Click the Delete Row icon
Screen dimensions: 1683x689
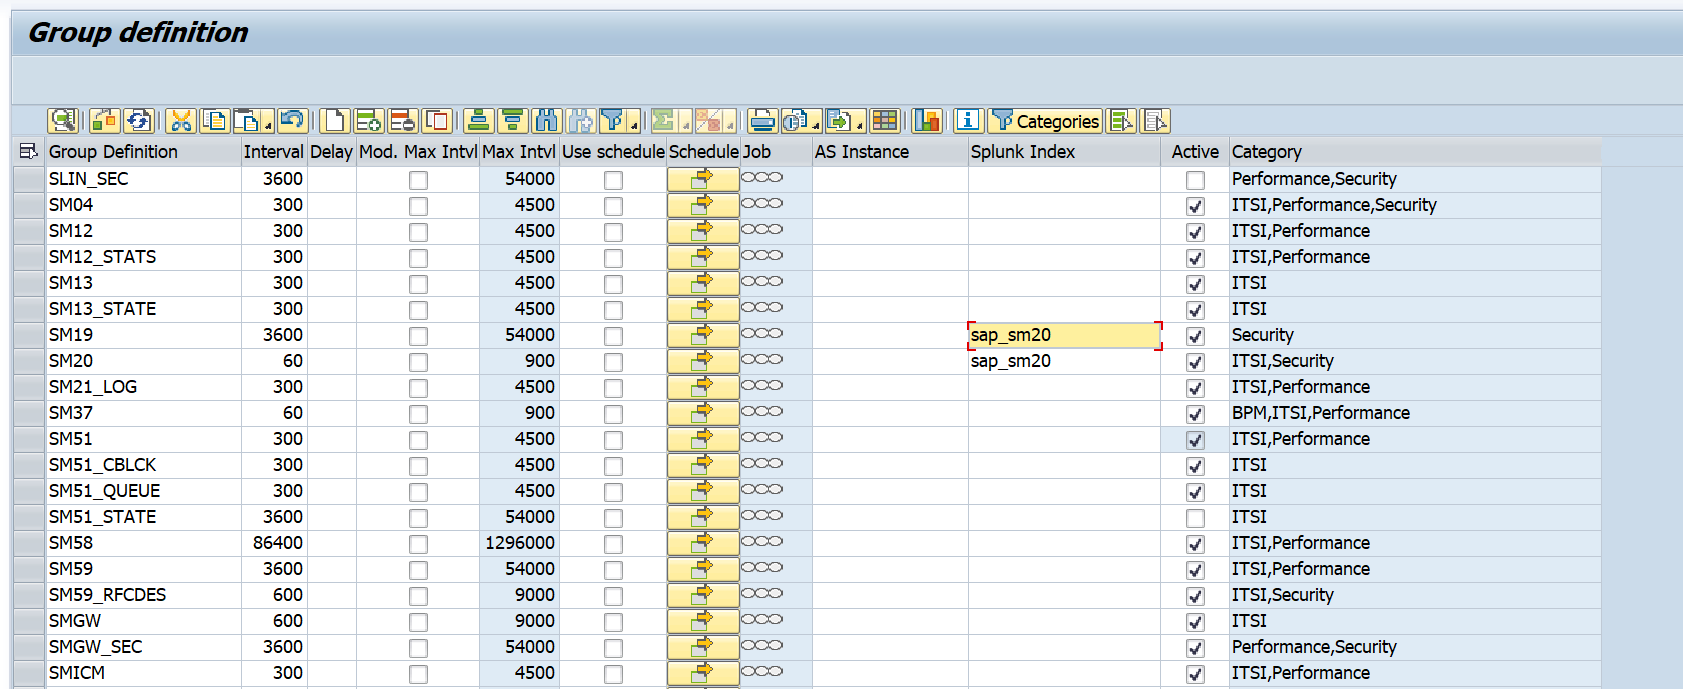pyautogui.click(x=402, y=121)
